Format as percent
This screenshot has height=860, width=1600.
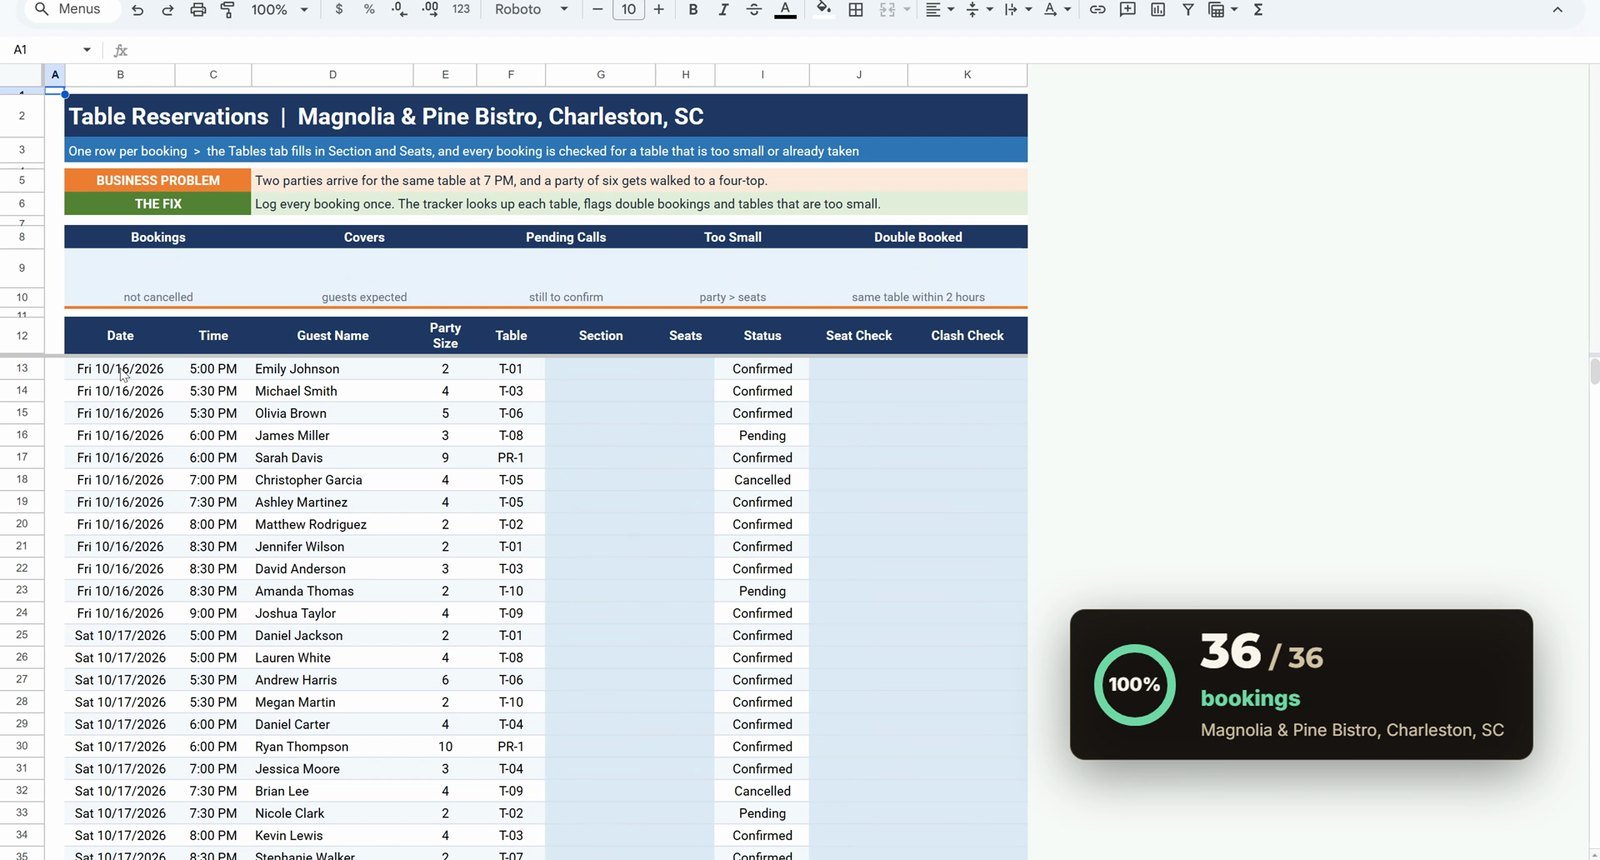pyautogui.click(x=369, y=9)
